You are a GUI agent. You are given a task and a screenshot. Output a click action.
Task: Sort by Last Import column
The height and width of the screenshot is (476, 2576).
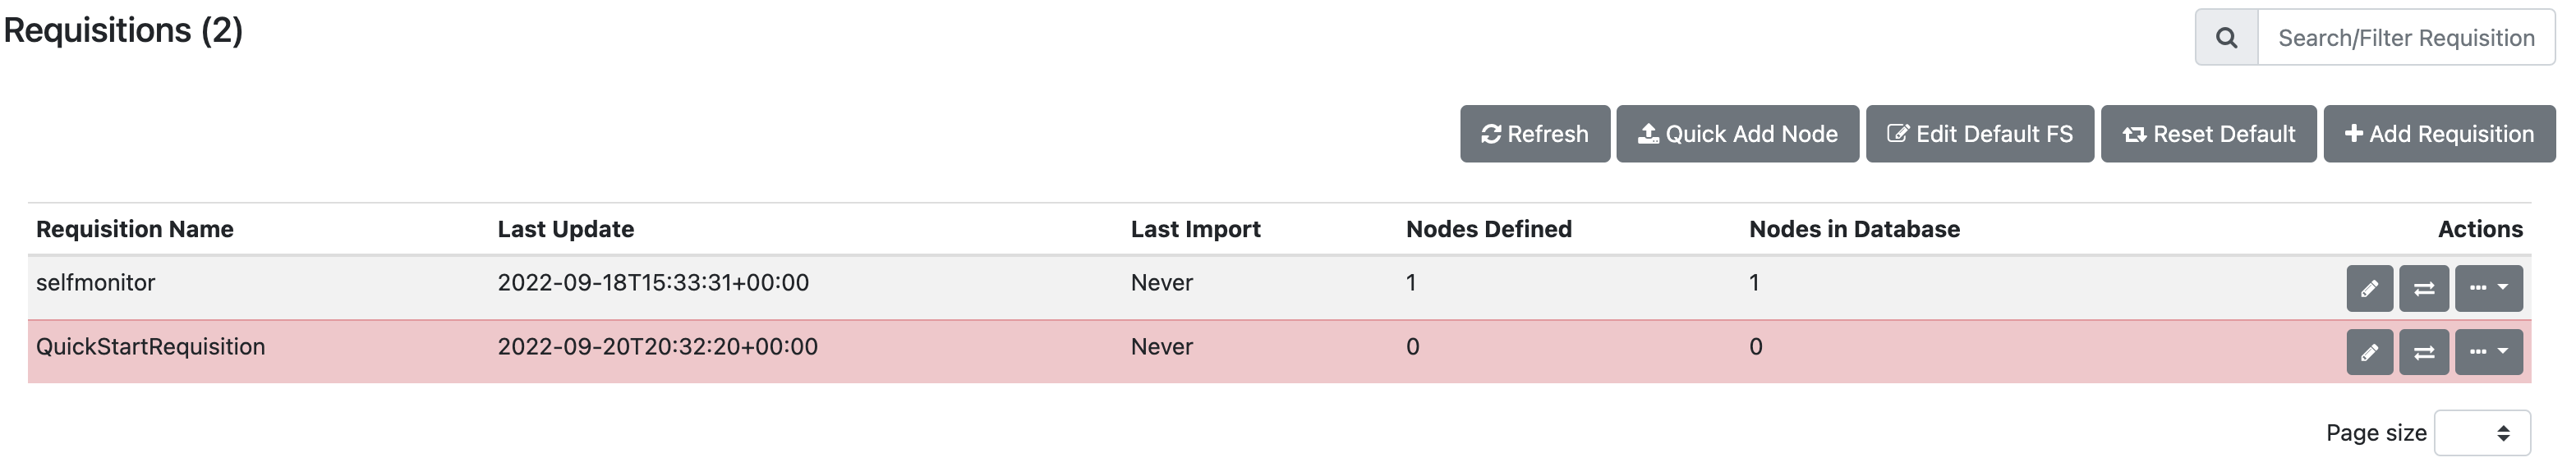point(1195,229)
